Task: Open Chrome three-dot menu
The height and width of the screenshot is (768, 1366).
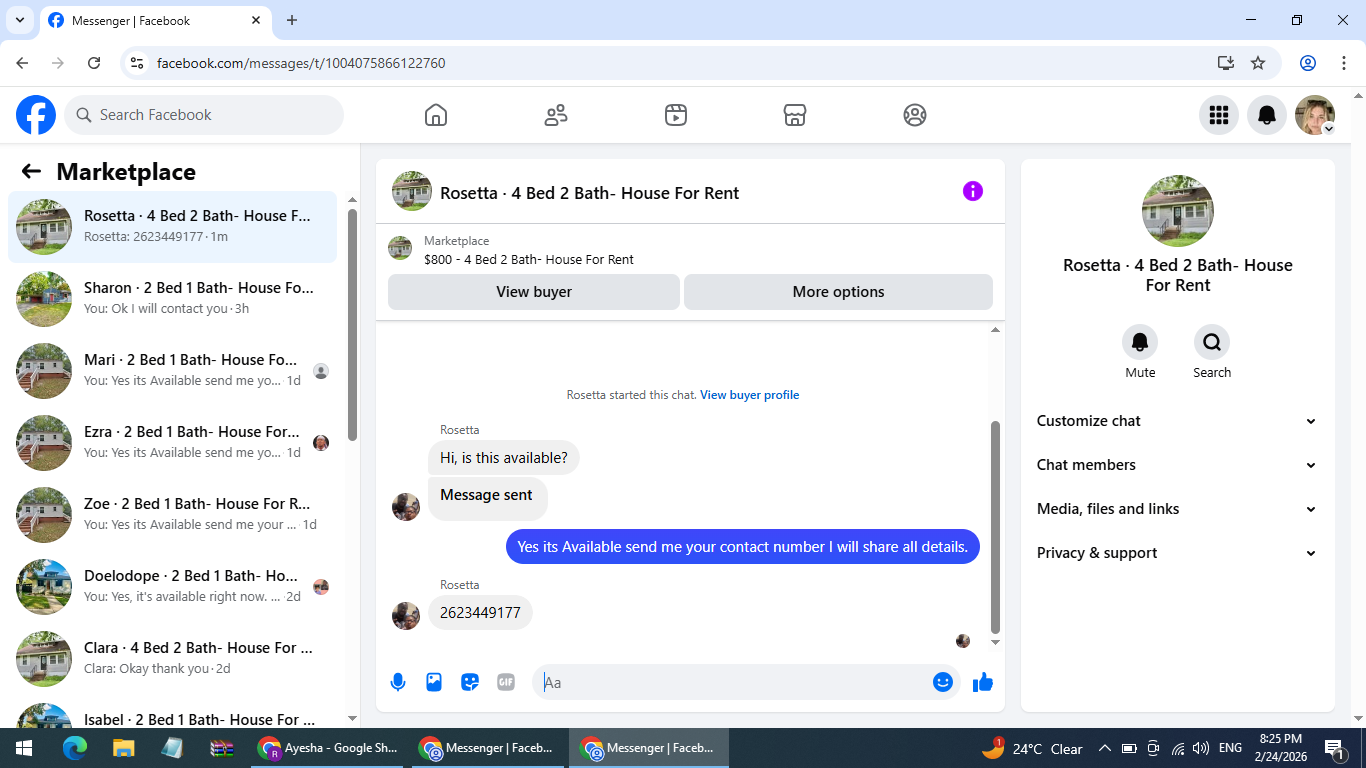Action: pos(1344,63)
